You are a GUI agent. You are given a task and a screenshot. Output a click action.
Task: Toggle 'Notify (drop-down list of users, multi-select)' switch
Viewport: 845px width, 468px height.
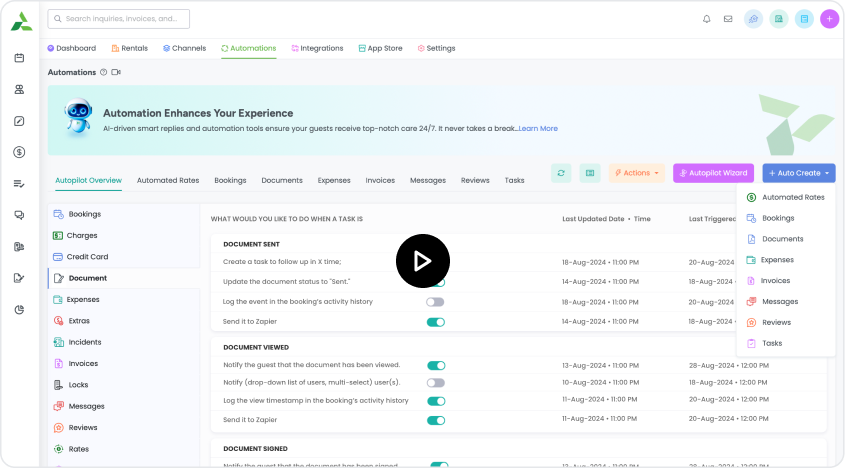[x=435, y=382]
